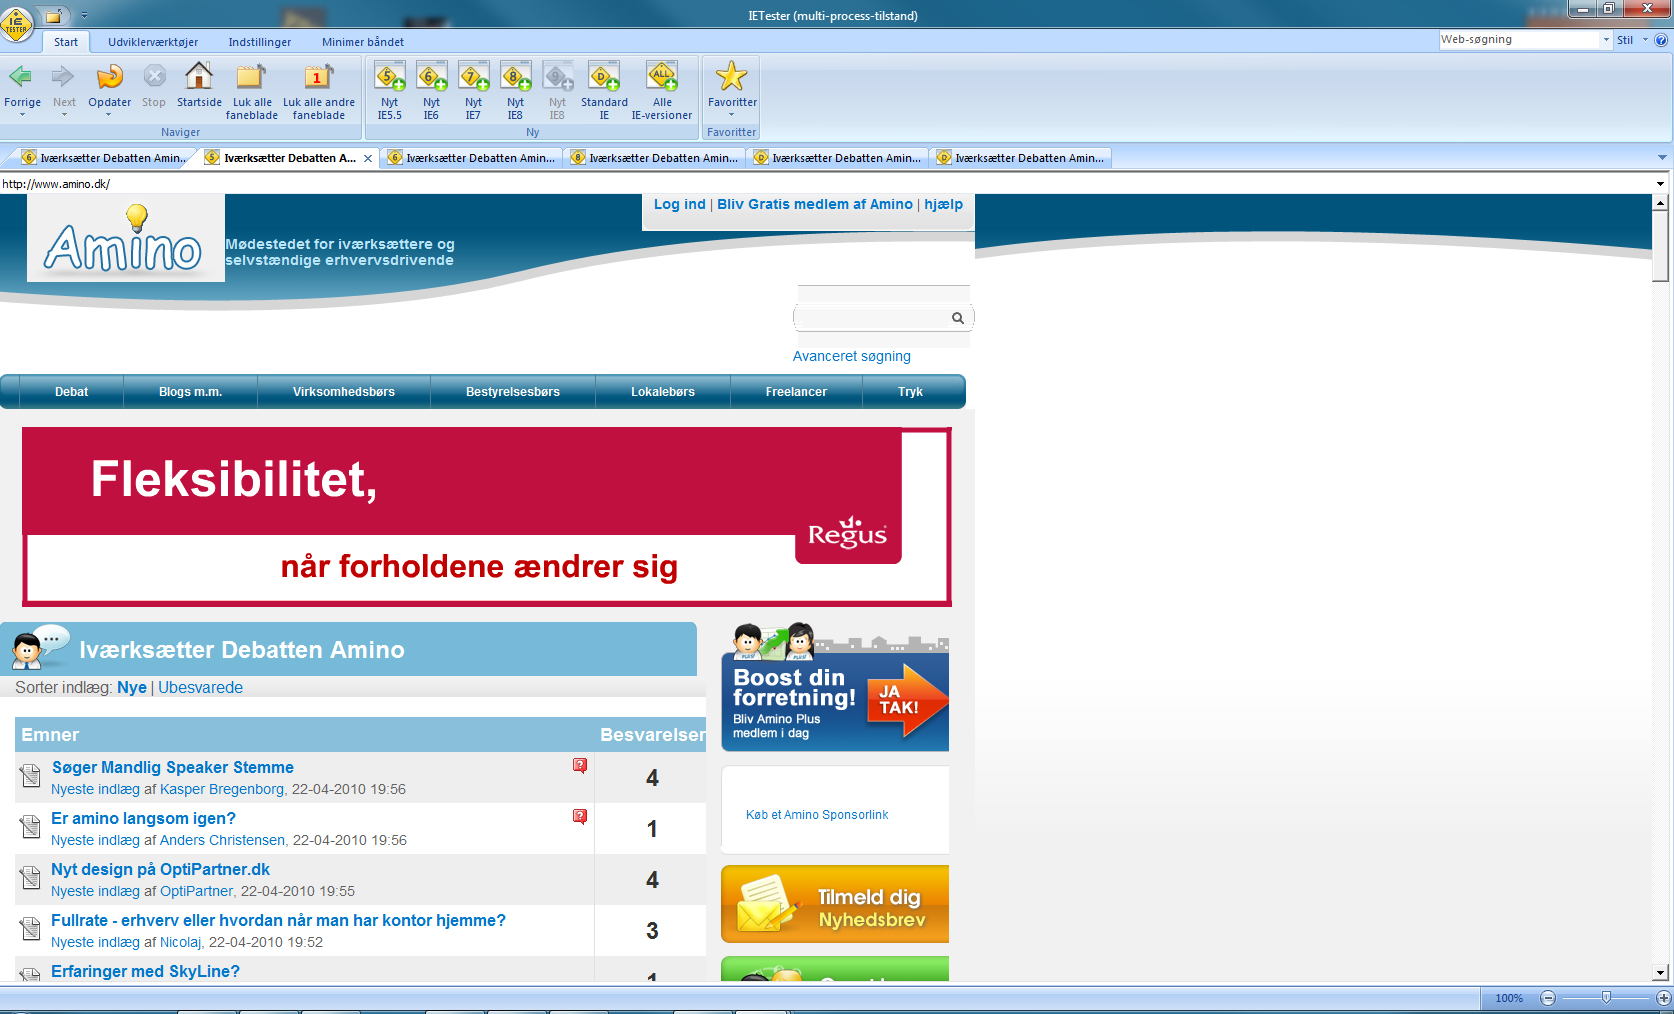Sort posts by Ubesvarede

(x=200, y=688)
